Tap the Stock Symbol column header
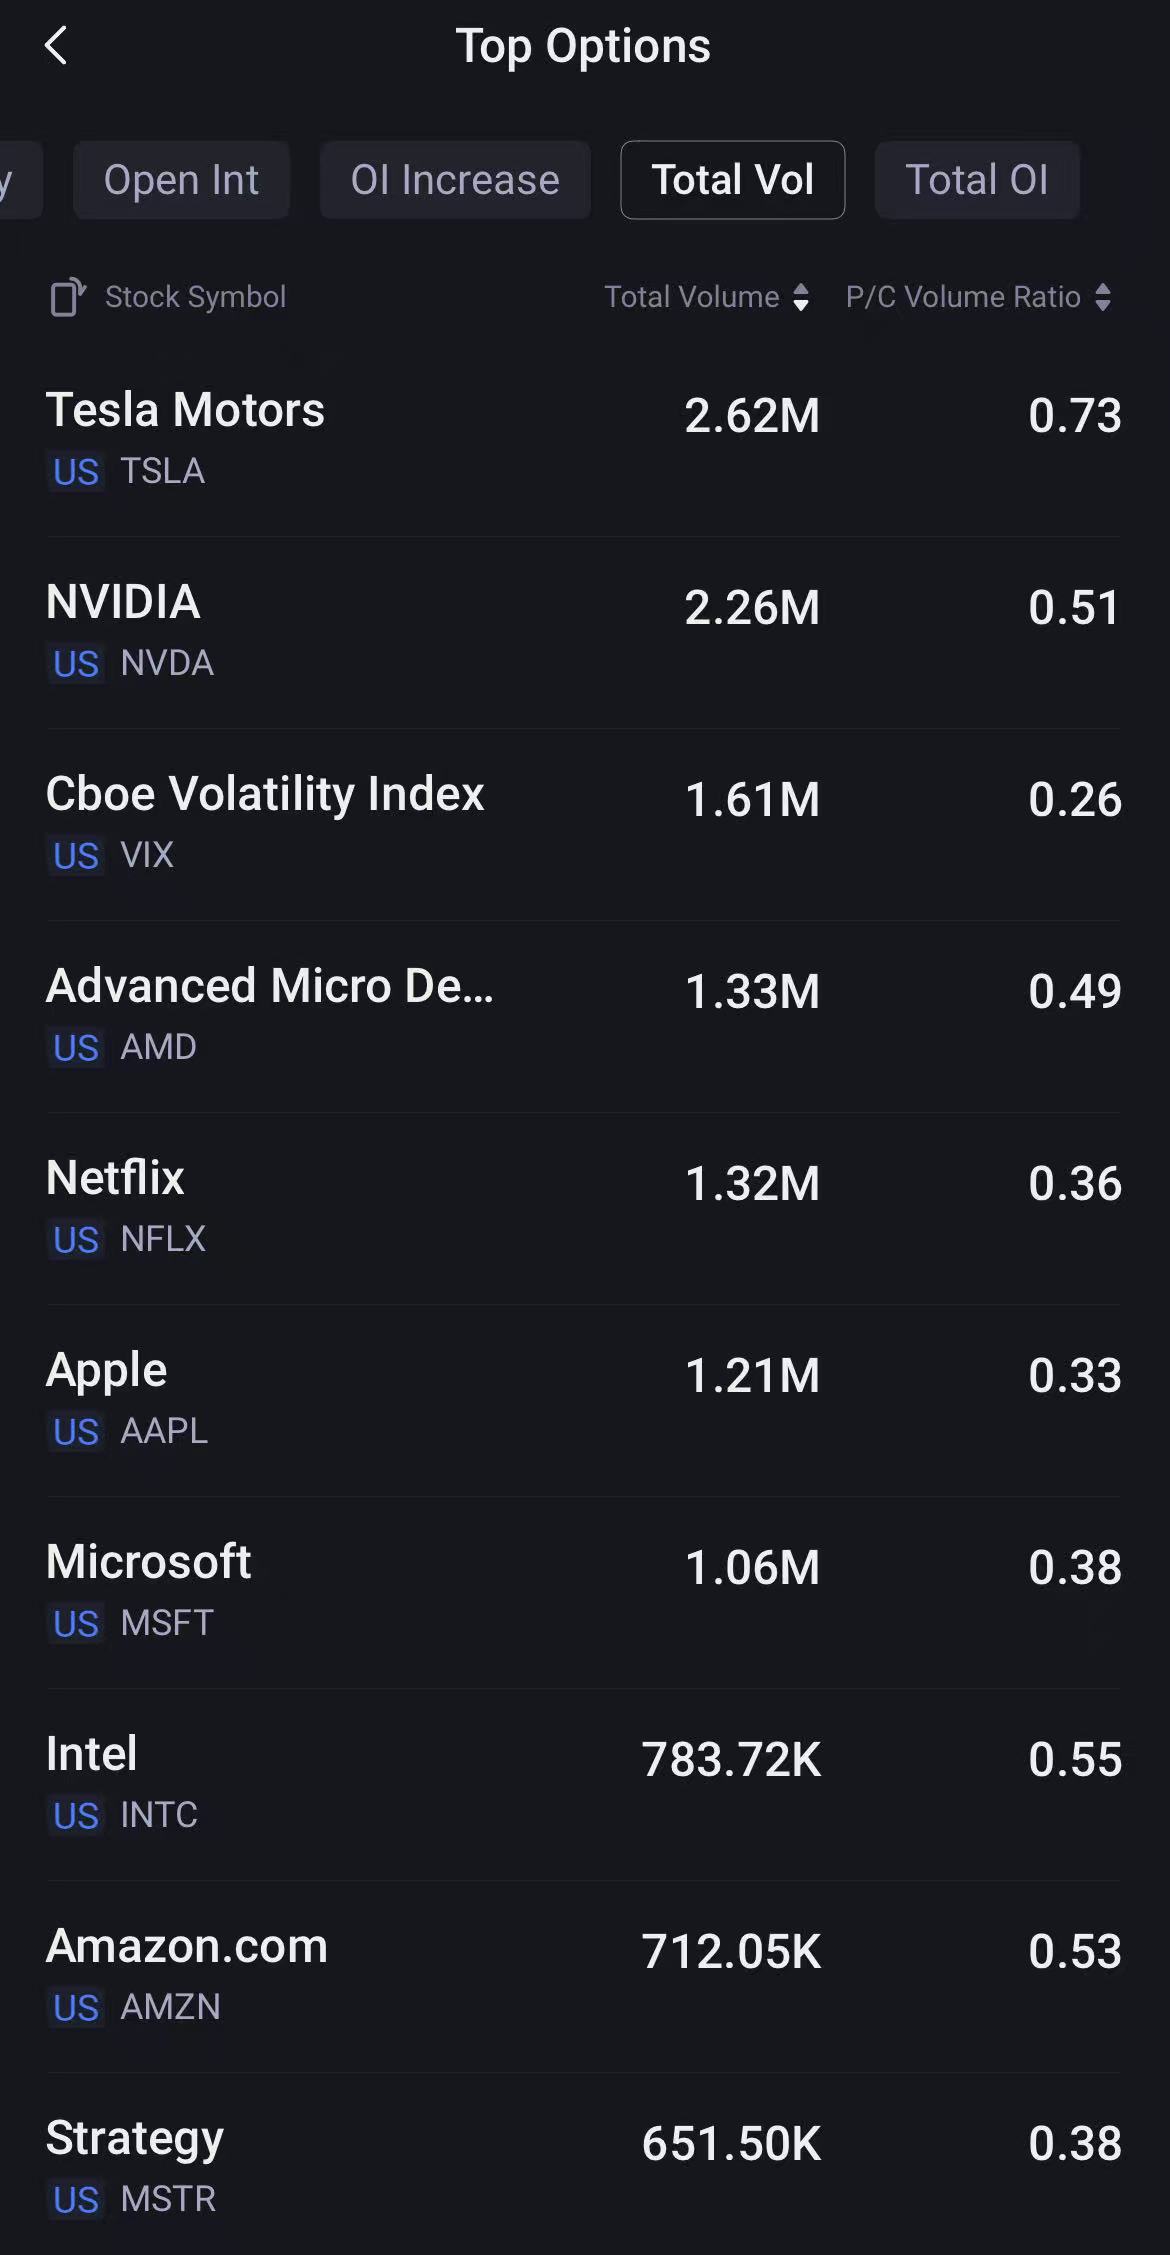 click(195, 297)
